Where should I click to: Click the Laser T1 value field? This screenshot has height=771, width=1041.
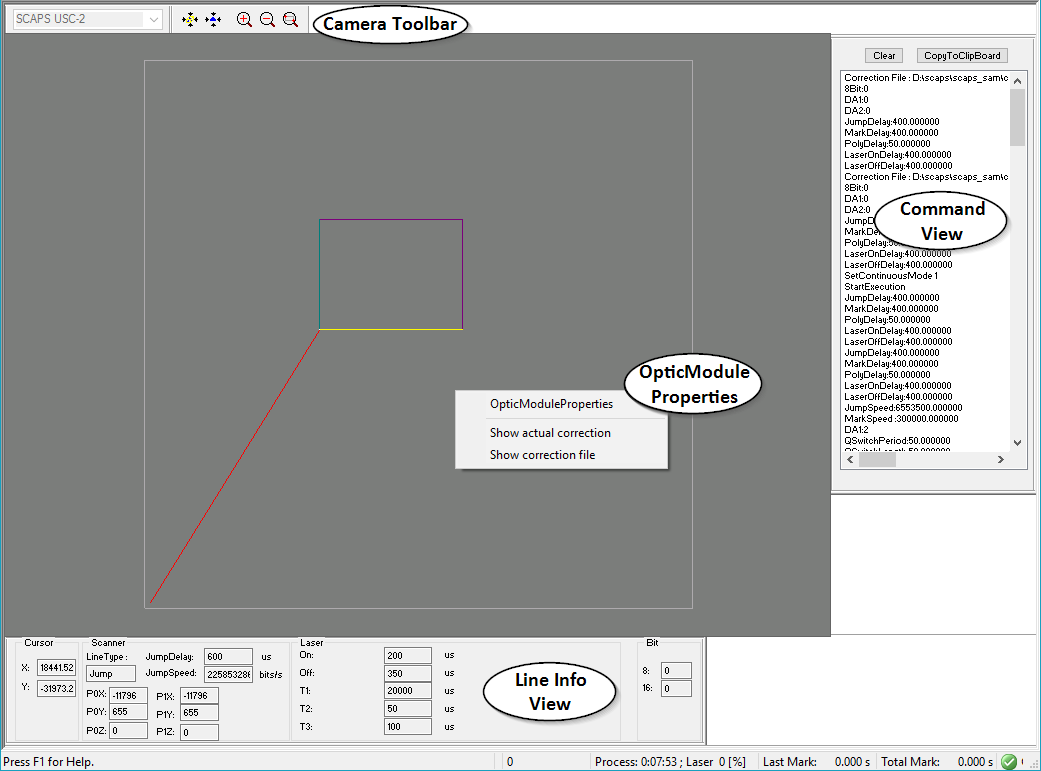[x=407, y=691]
